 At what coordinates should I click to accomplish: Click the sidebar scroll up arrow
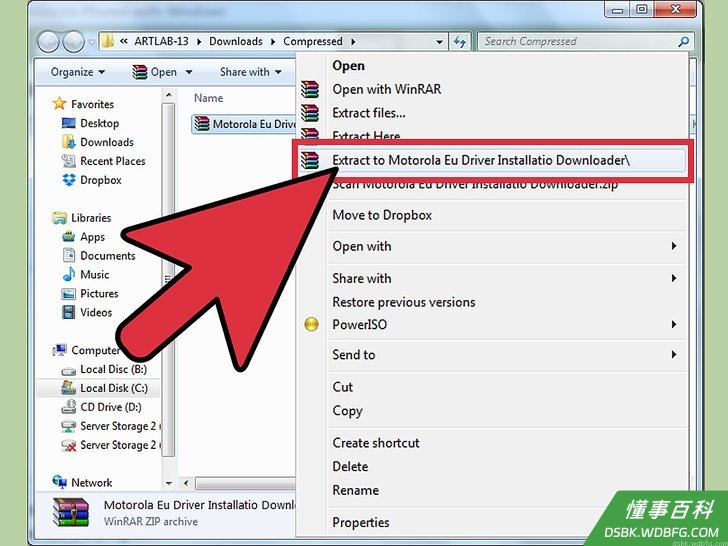click(169, 95)
